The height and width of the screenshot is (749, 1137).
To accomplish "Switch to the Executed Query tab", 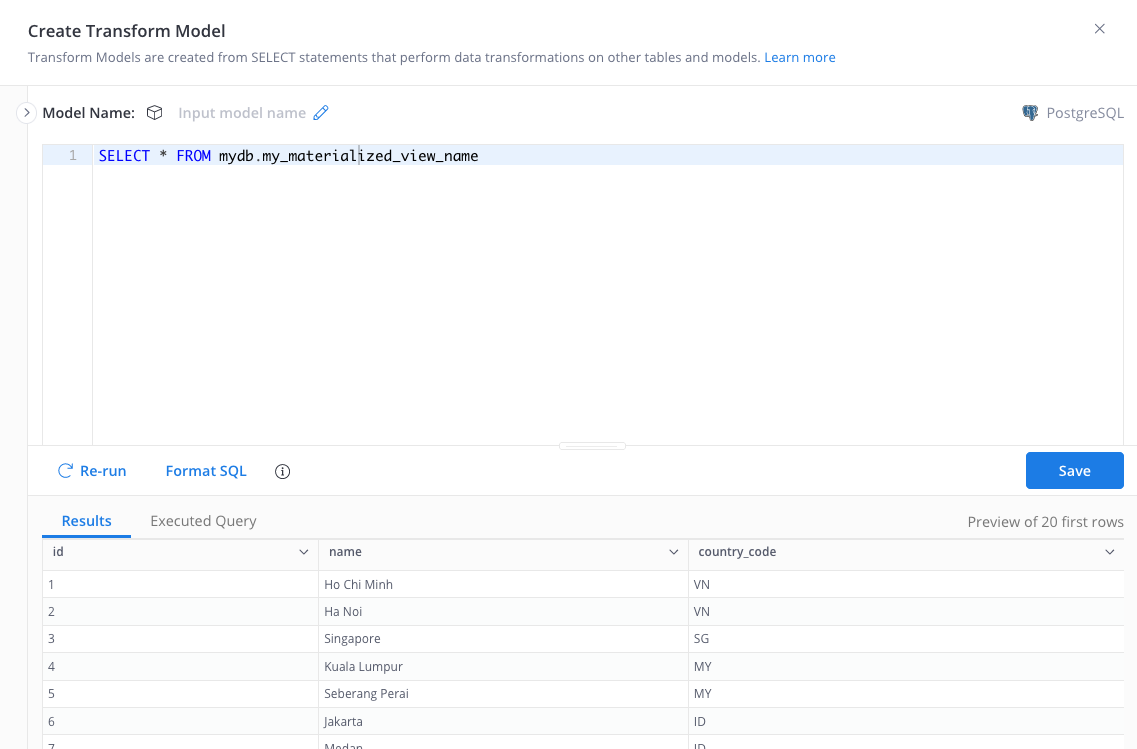I will [203, 521].
